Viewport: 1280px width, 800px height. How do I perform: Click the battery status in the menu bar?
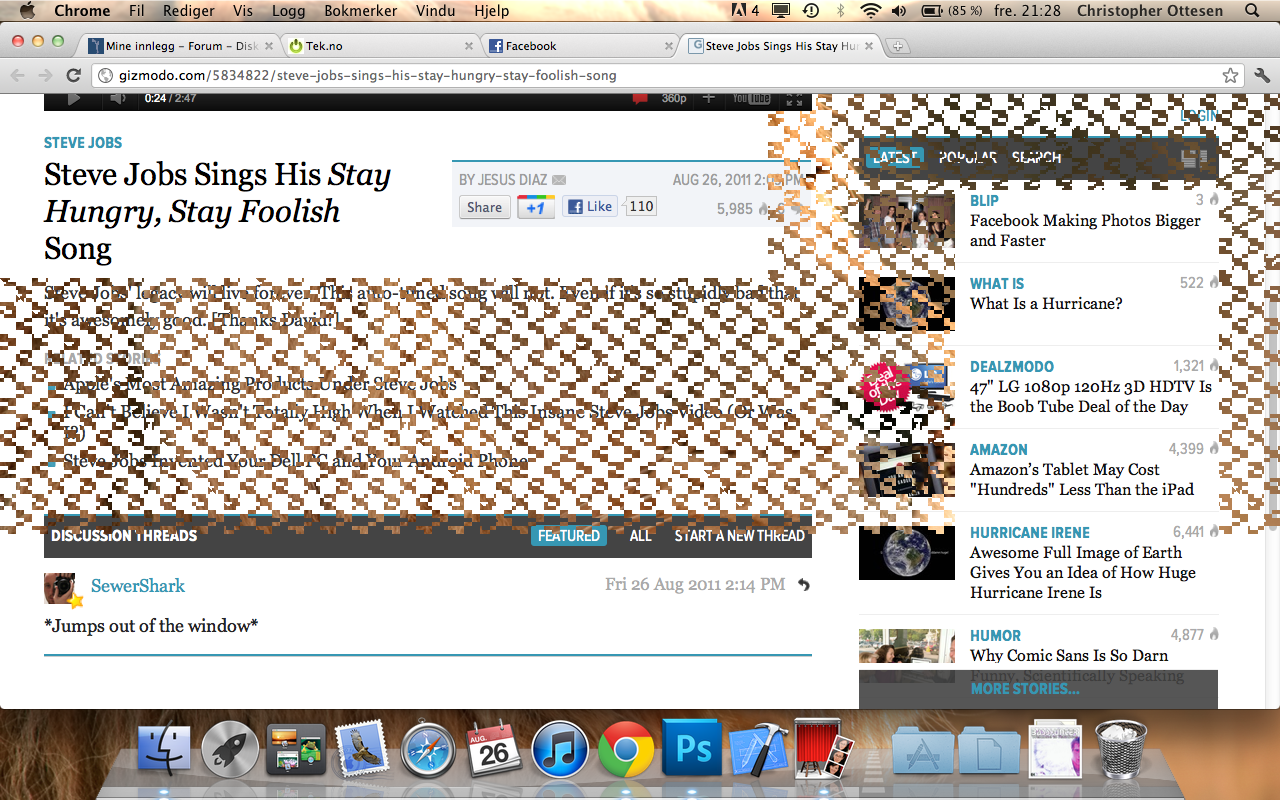coord(951,11)
